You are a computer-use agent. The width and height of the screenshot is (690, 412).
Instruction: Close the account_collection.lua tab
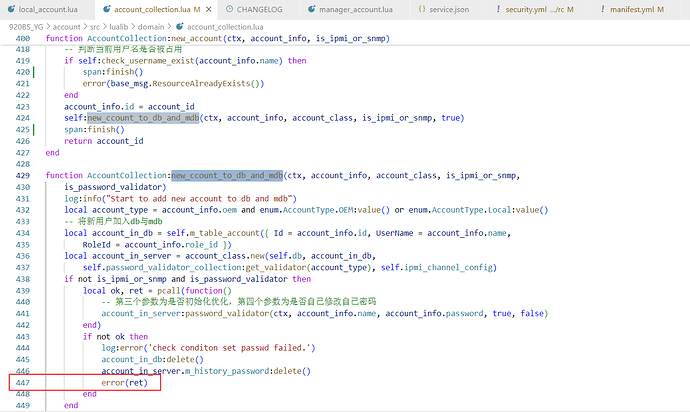(207, 8)
